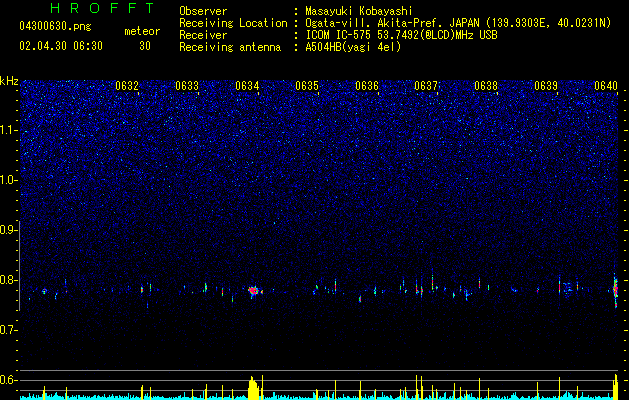Click the strong meteor echo at 0640
This screenshot has width=629, height=400.
[615, 290]
